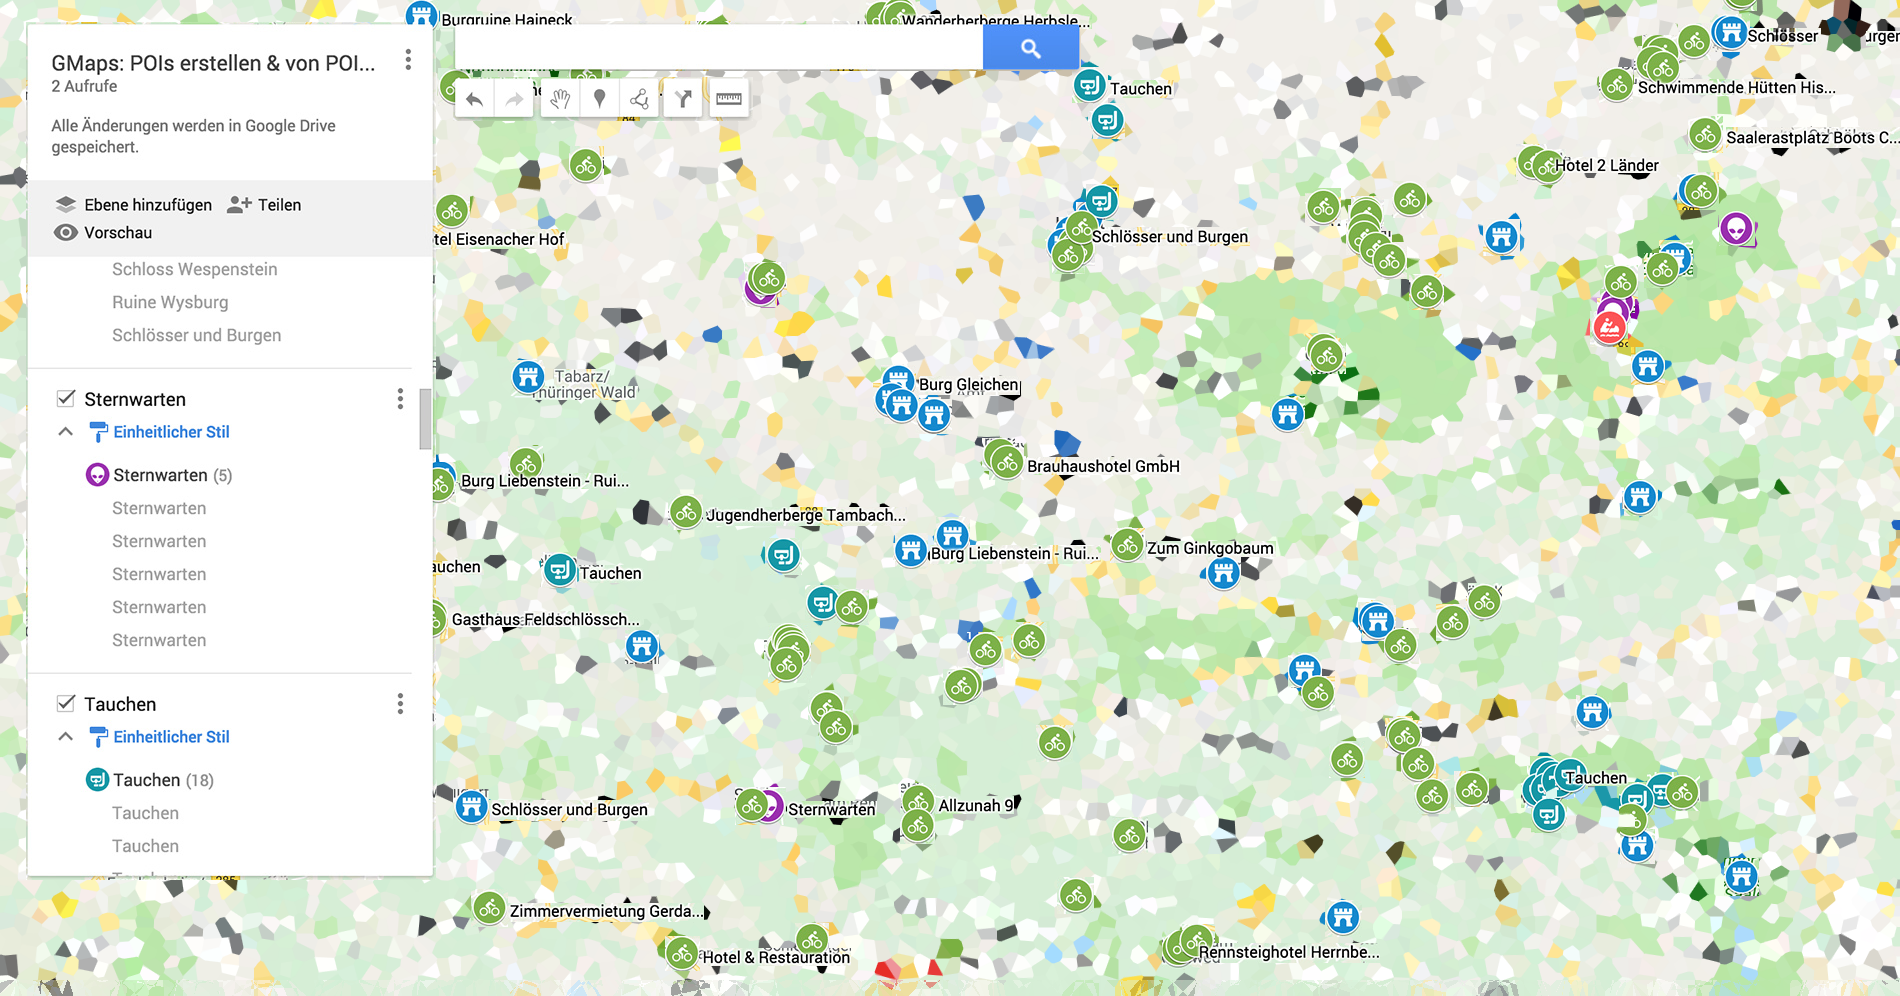Collapse the Sternwarten layer style chevron

(66, 432)
